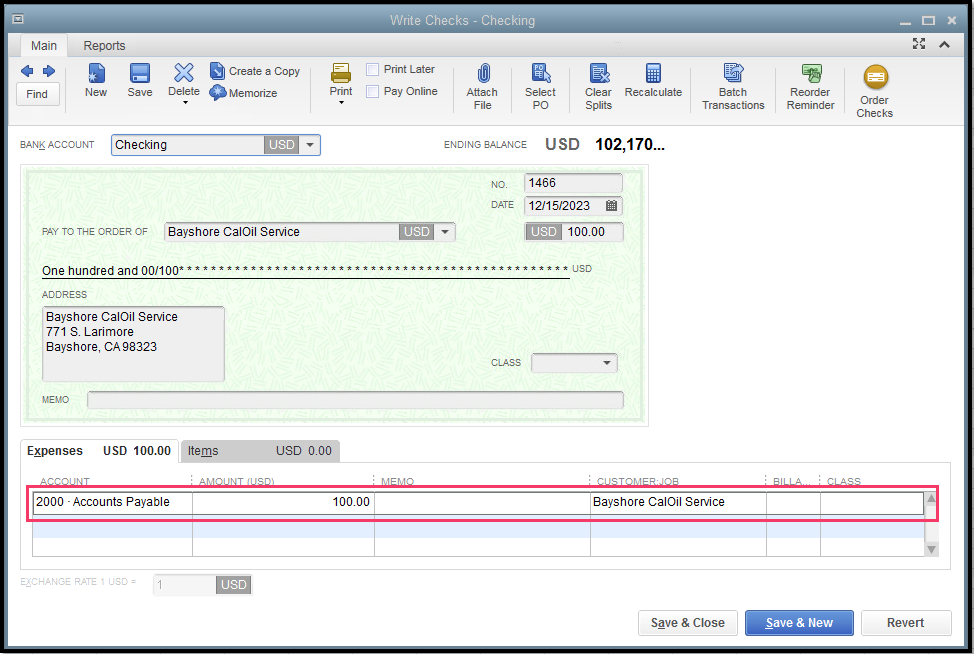Go to next check with right arrow
The image size is (974, 654).
tap(49, 71)
